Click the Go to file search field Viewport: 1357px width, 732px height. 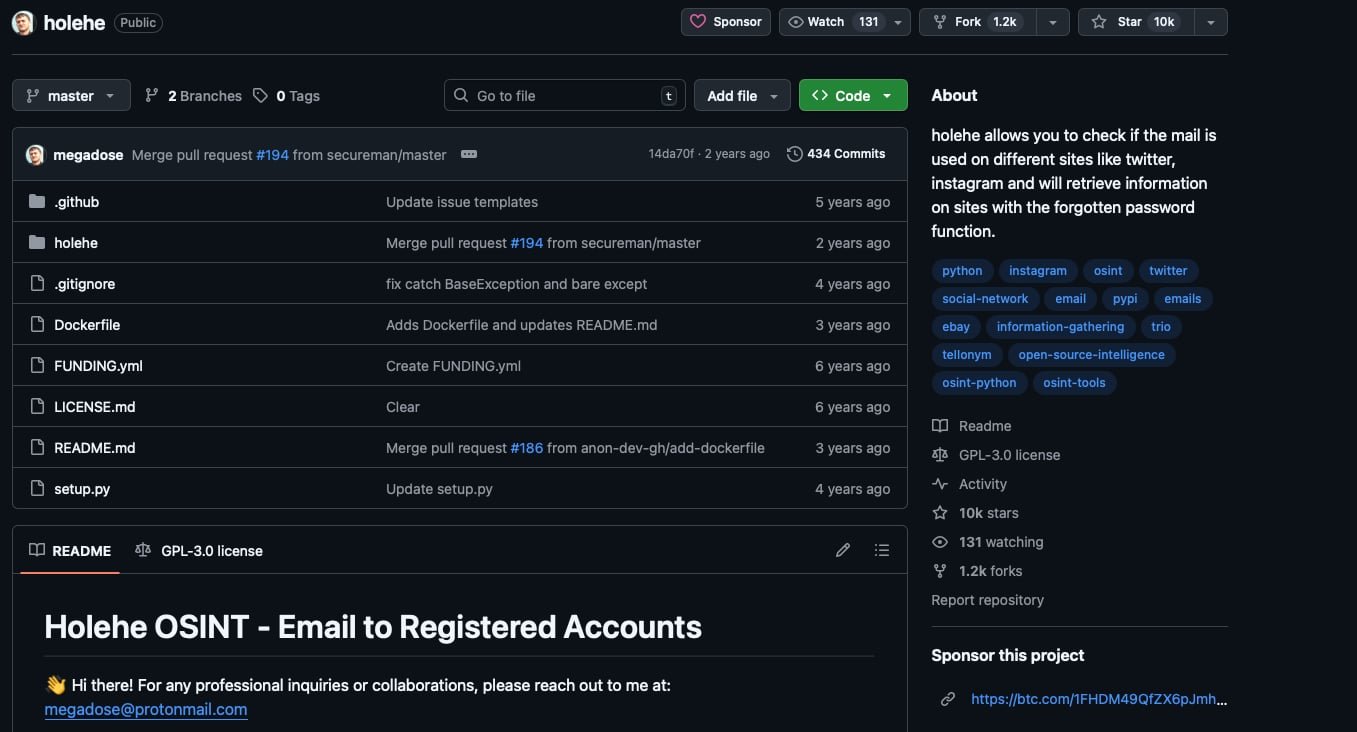pos(564,96)
